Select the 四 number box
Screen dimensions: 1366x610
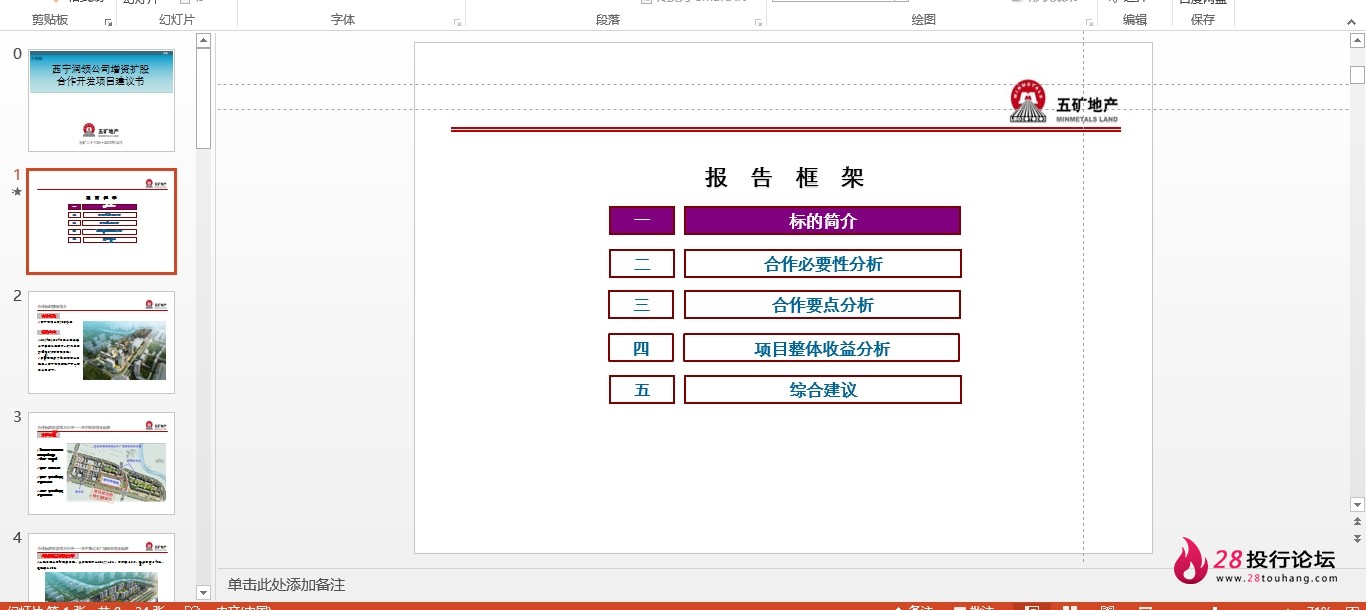click(641, 348)
